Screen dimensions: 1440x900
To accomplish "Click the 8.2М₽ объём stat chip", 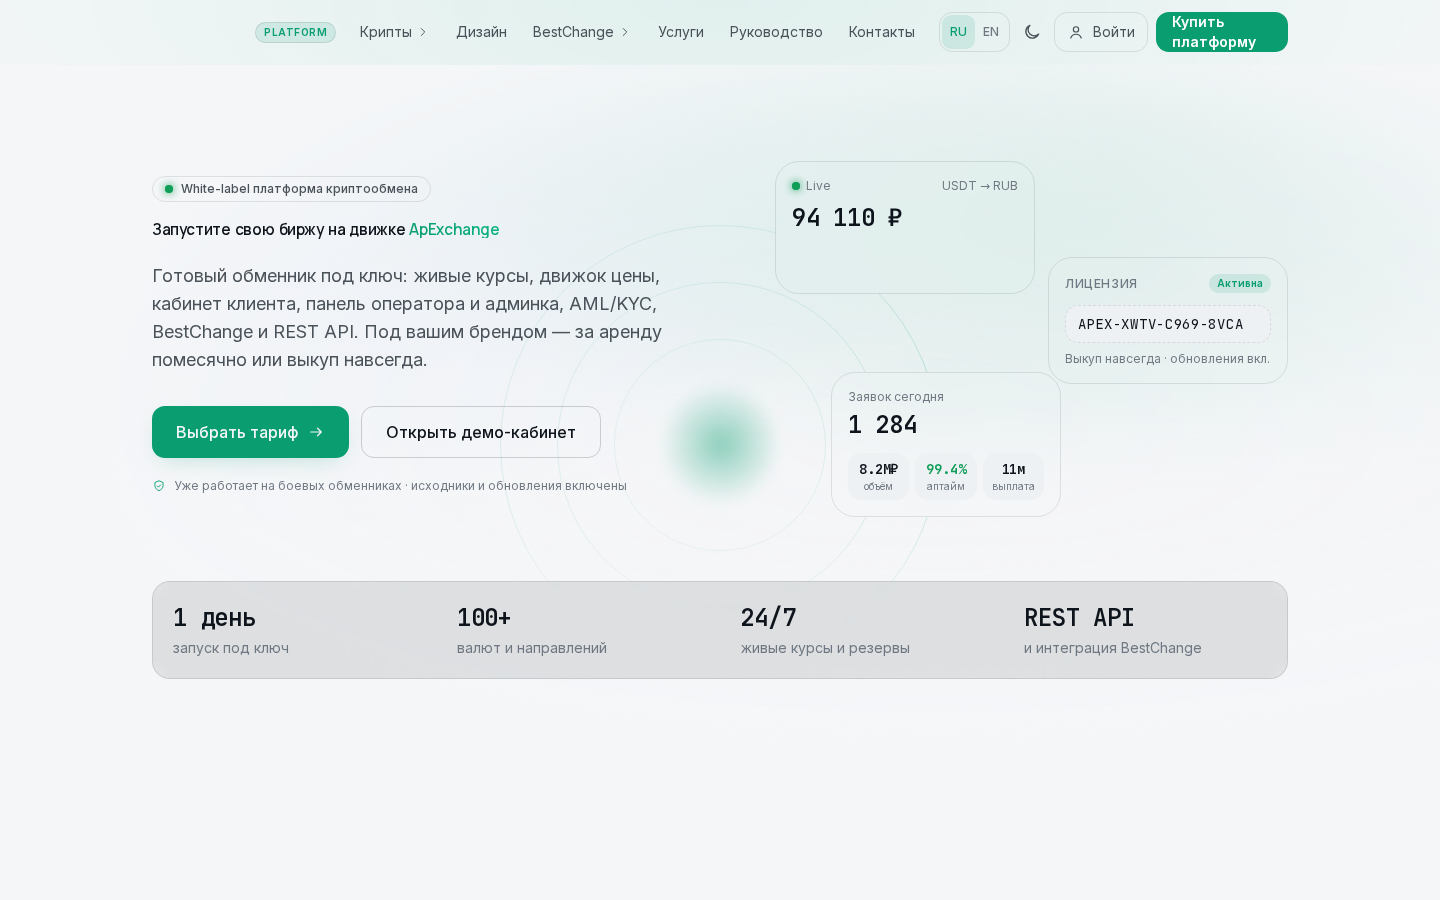I will (878, 477).
